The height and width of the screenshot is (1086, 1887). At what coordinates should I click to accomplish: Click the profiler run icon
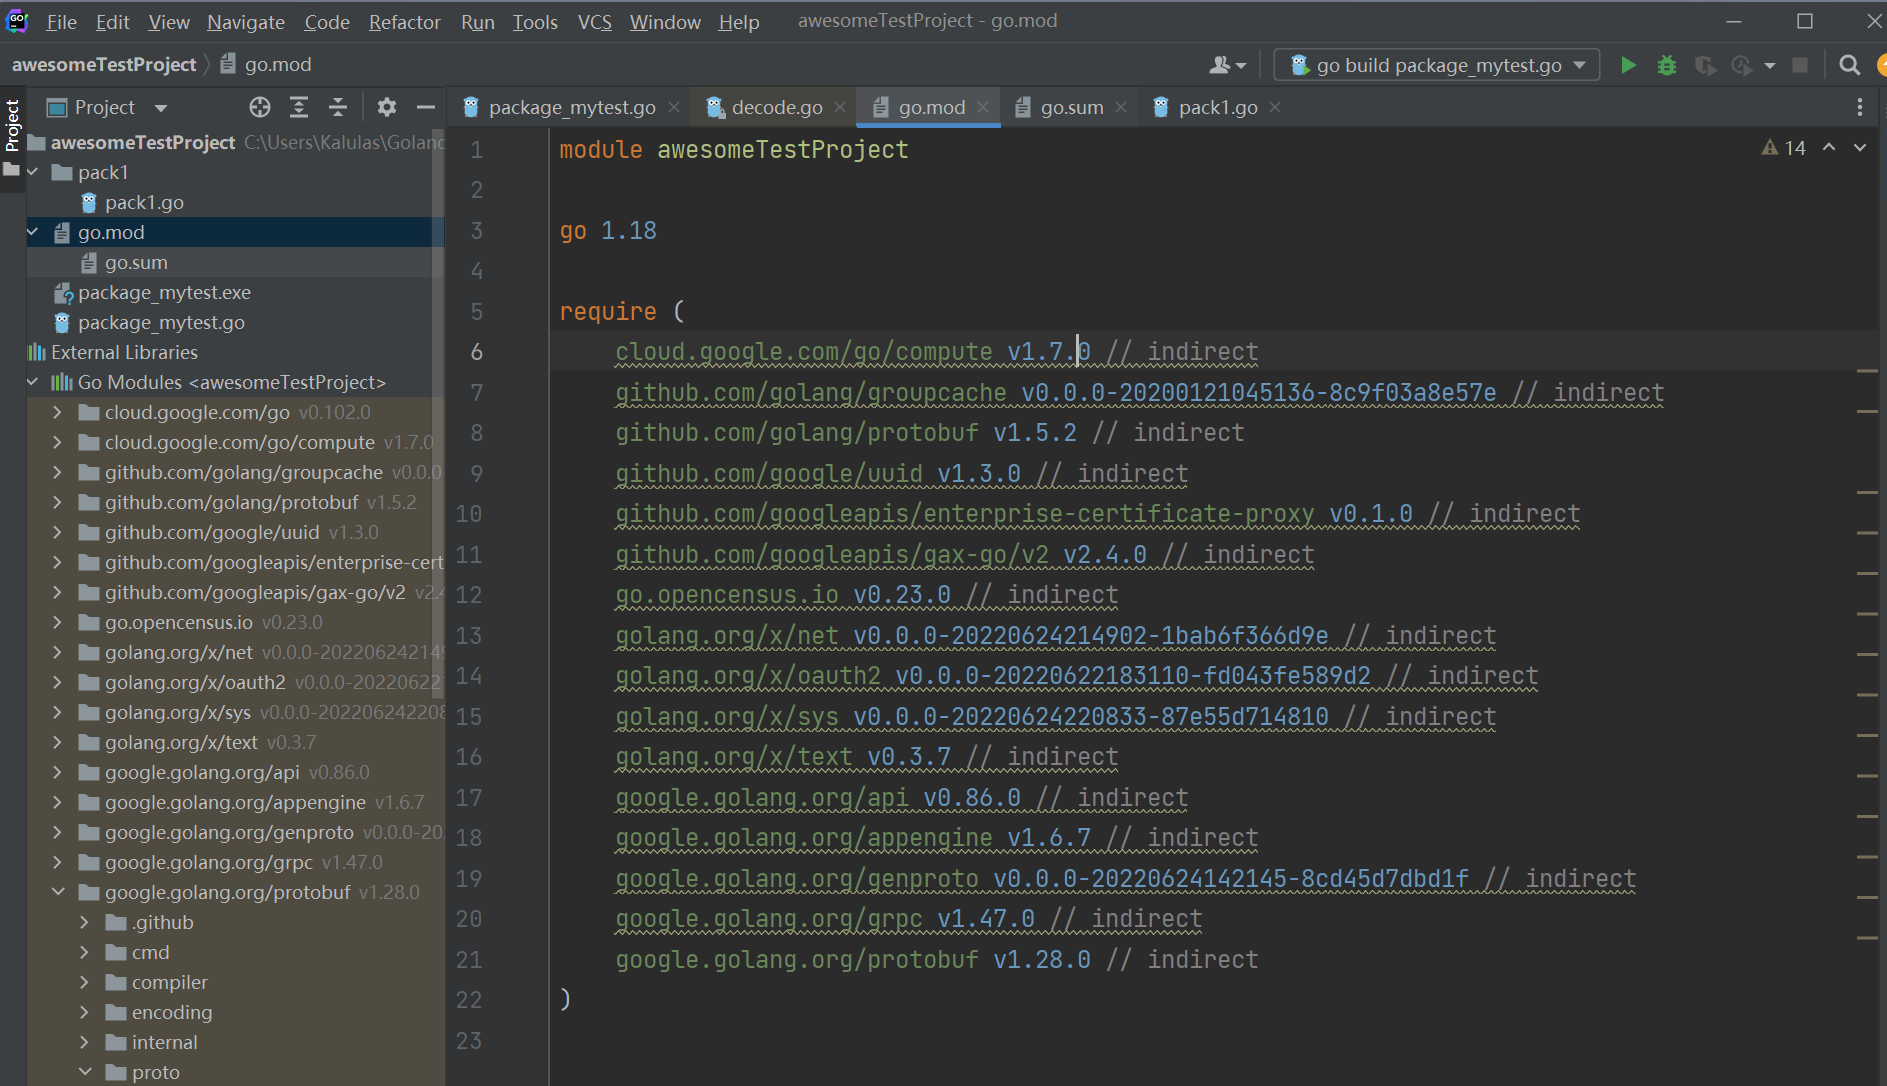pos(1742,65)
